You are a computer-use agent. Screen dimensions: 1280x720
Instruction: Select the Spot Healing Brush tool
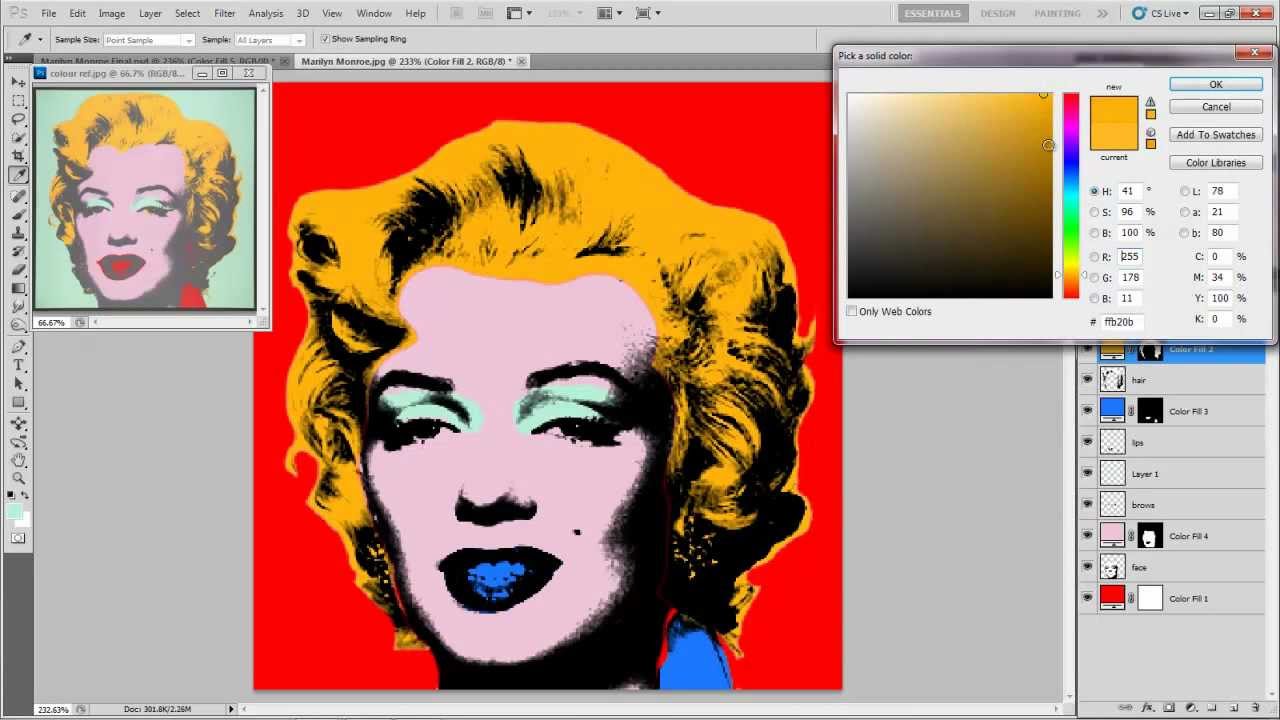point(19,196)
